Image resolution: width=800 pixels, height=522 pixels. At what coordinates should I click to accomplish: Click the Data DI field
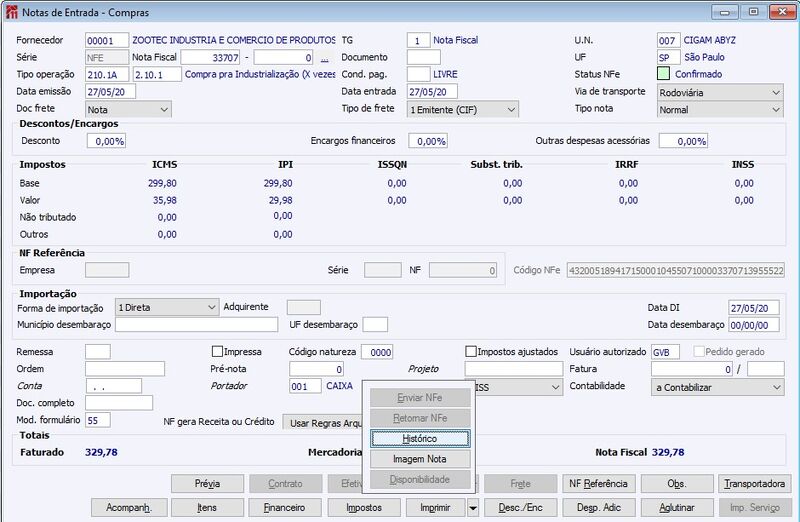click(x=754, y=308)
